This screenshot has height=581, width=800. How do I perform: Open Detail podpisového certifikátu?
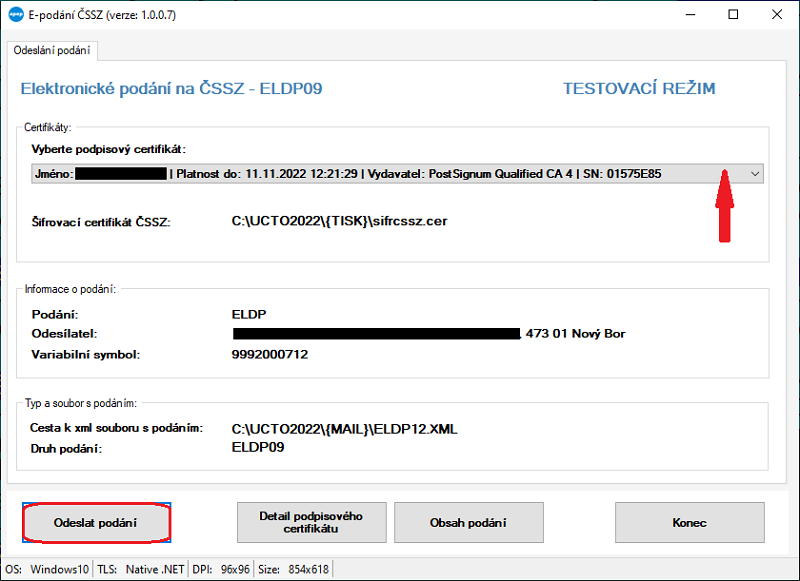tap(311, 522)
